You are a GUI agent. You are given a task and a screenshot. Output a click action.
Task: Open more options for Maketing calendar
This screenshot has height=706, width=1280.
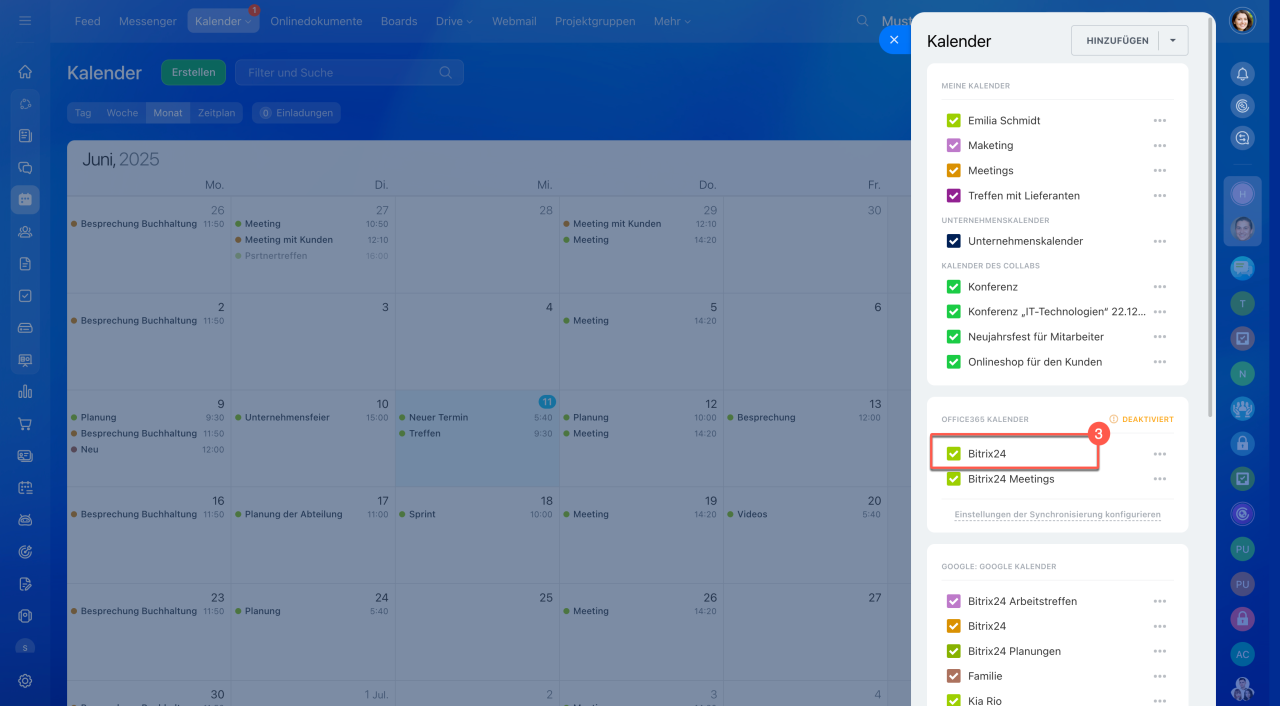click(1159, 145)
